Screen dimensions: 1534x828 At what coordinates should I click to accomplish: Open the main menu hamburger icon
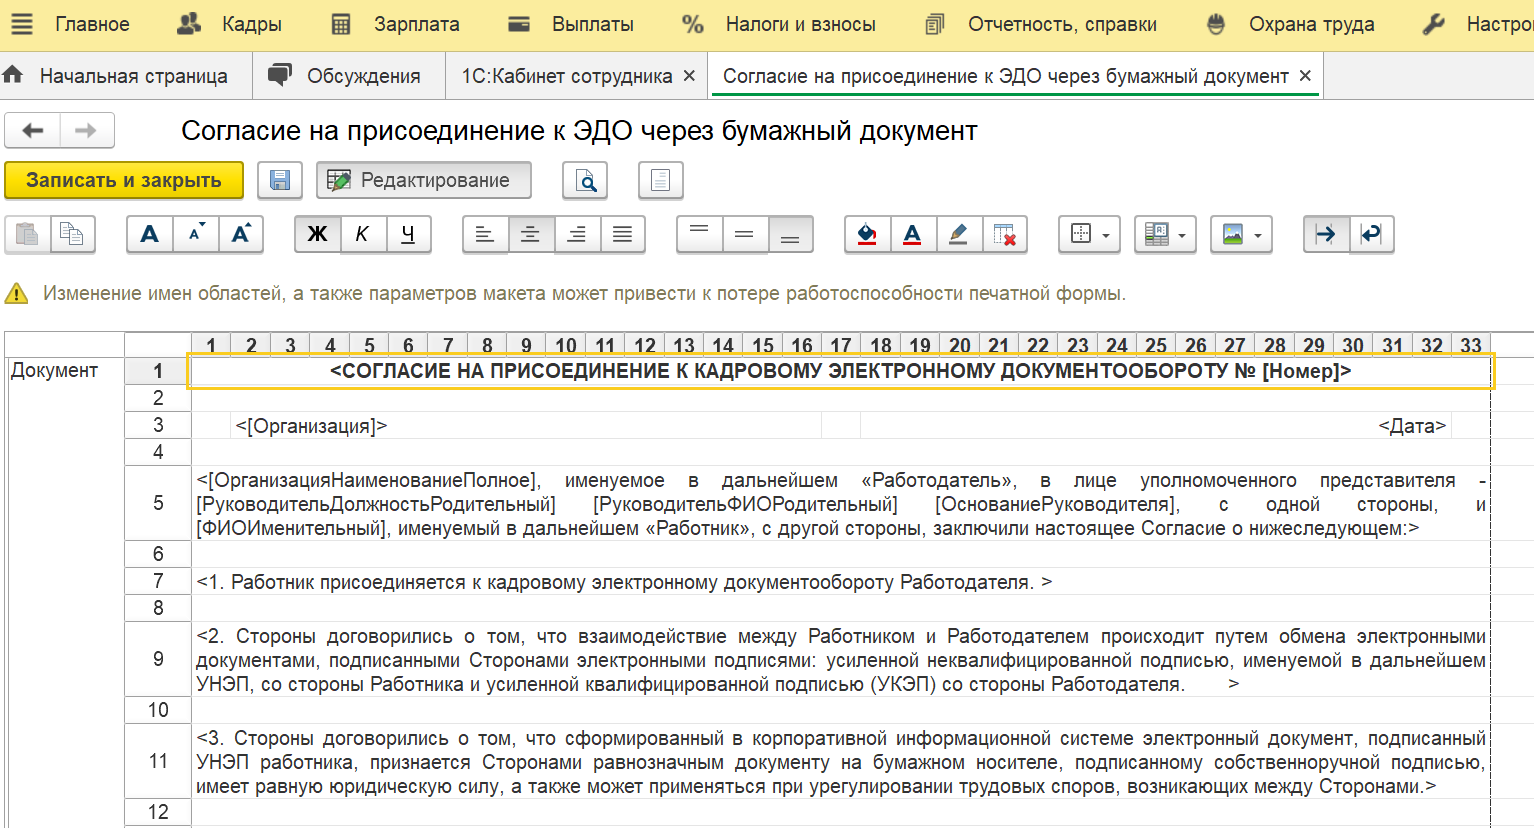(21, 24)
